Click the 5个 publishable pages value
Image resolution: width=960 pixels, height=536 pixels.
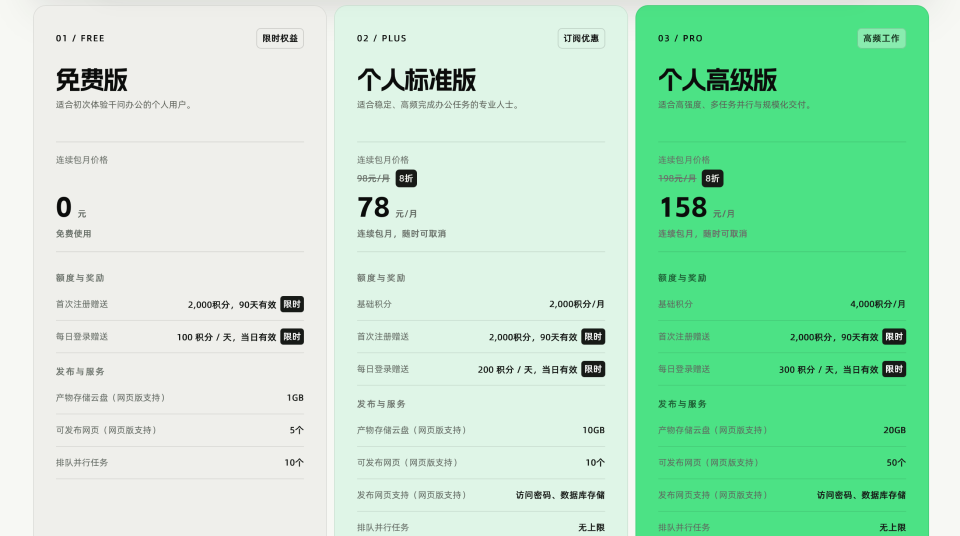pyautogui.click(x=296, y=430)
